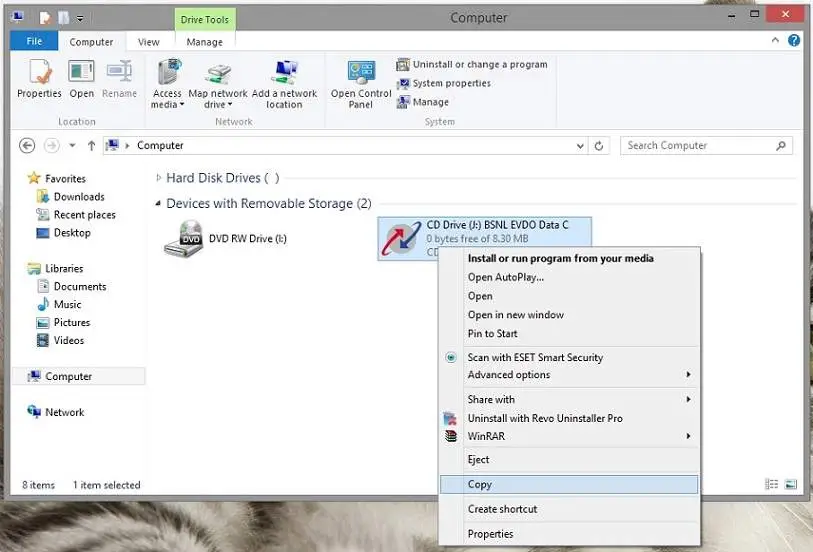Click the Forward navigation arrow
The height and width of the screenshot is (552, 813).
(51, 146)
